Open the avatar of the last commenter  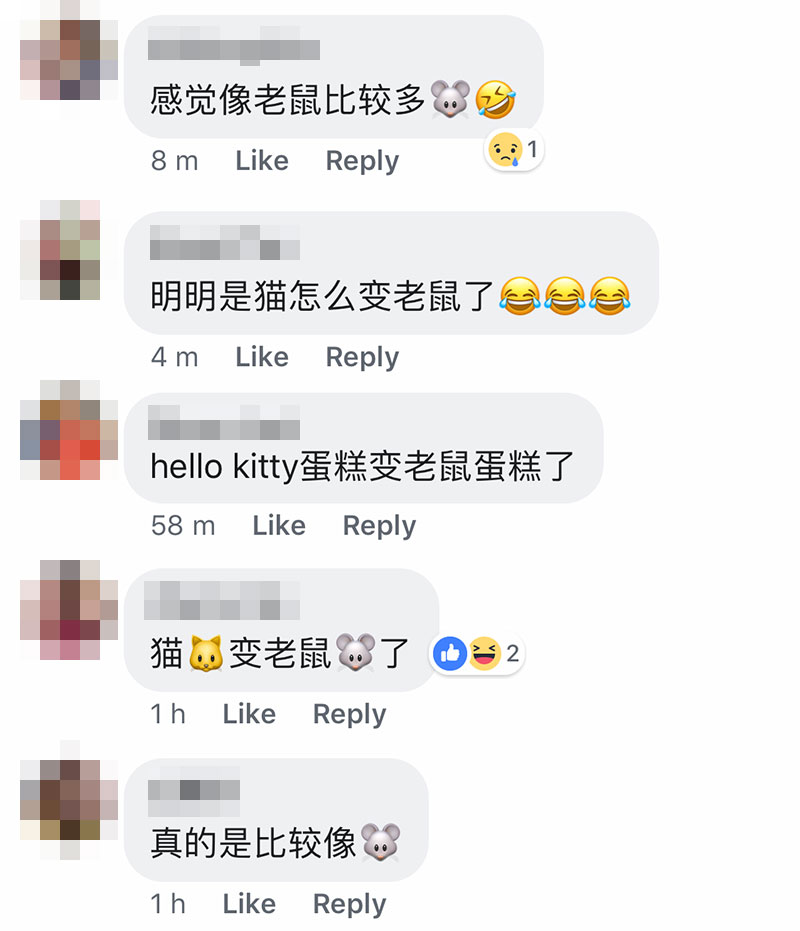click(x=69, y=800)
